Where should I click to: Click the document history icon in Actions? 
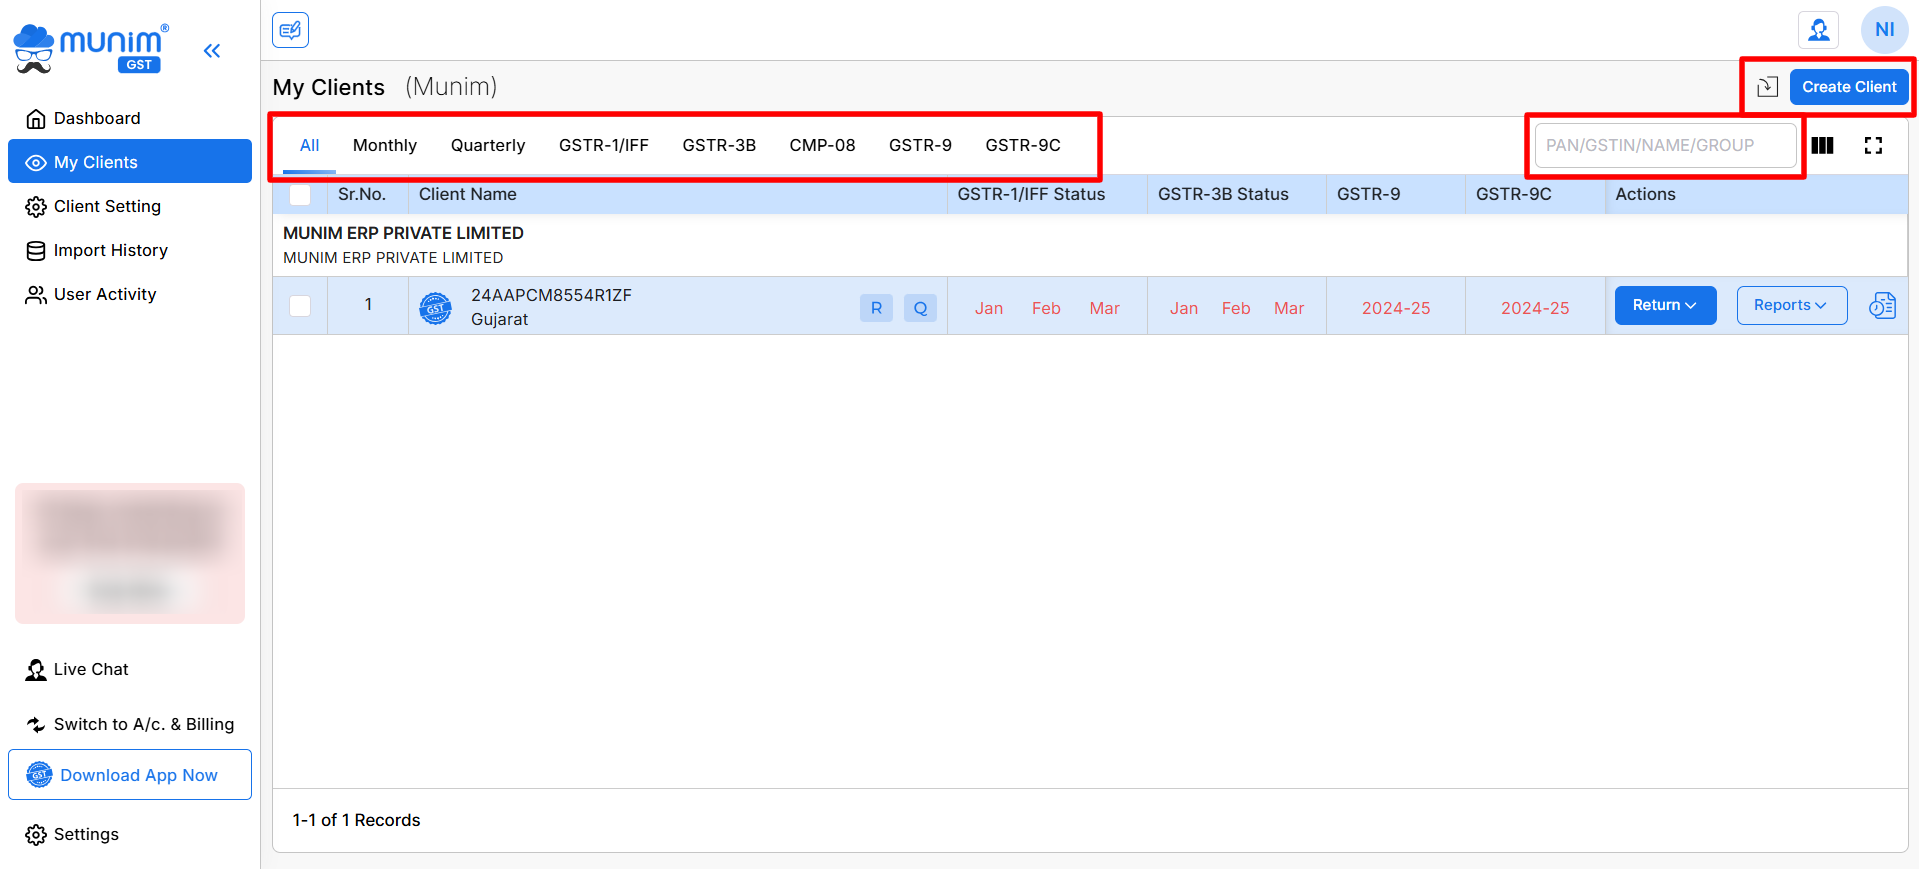click(x=1882, y=306)
